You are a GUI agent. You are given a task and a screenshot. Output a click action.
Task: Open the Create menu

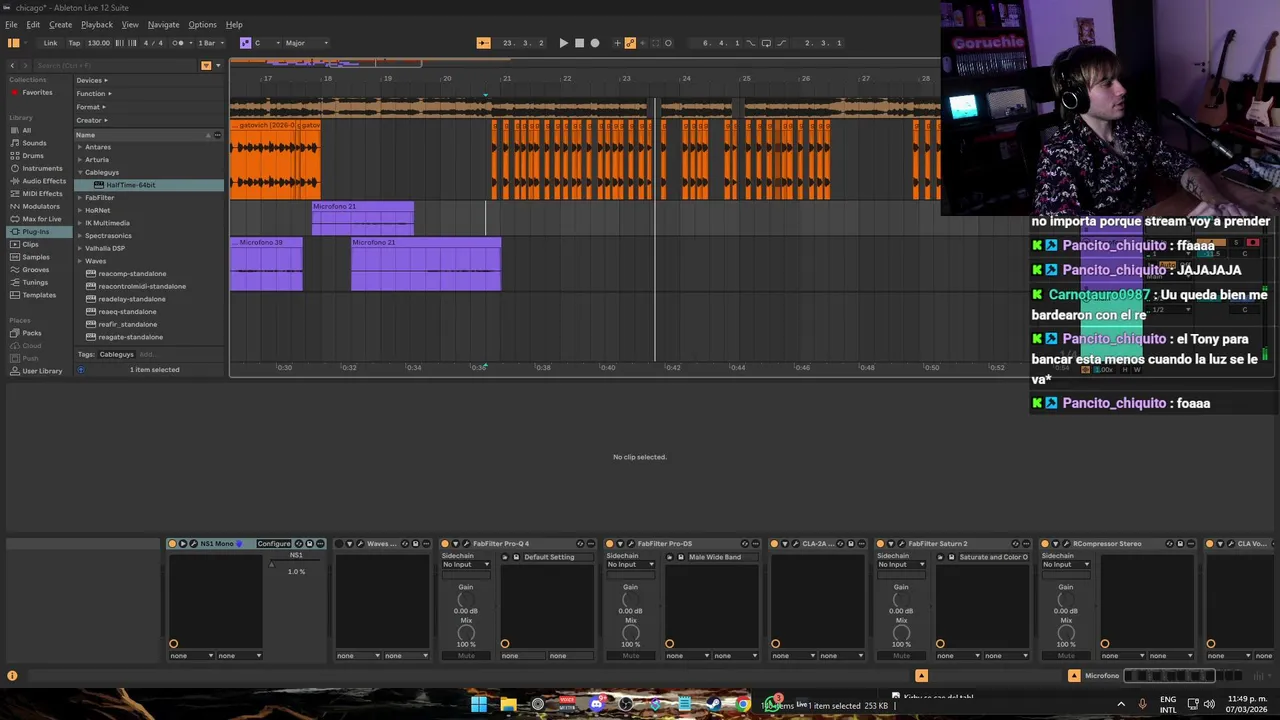coord(60,24)
